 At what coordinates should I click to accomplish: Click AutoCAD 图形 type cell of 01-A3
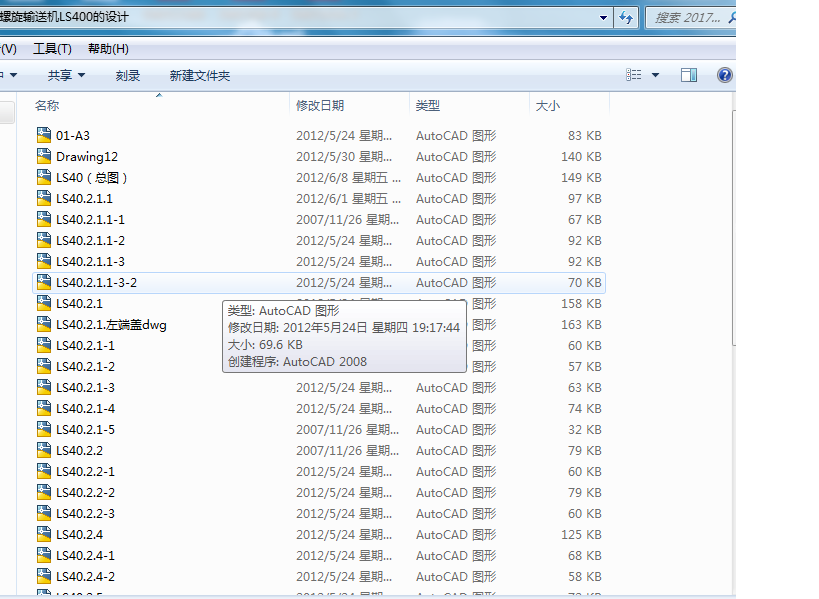(456, 136)
